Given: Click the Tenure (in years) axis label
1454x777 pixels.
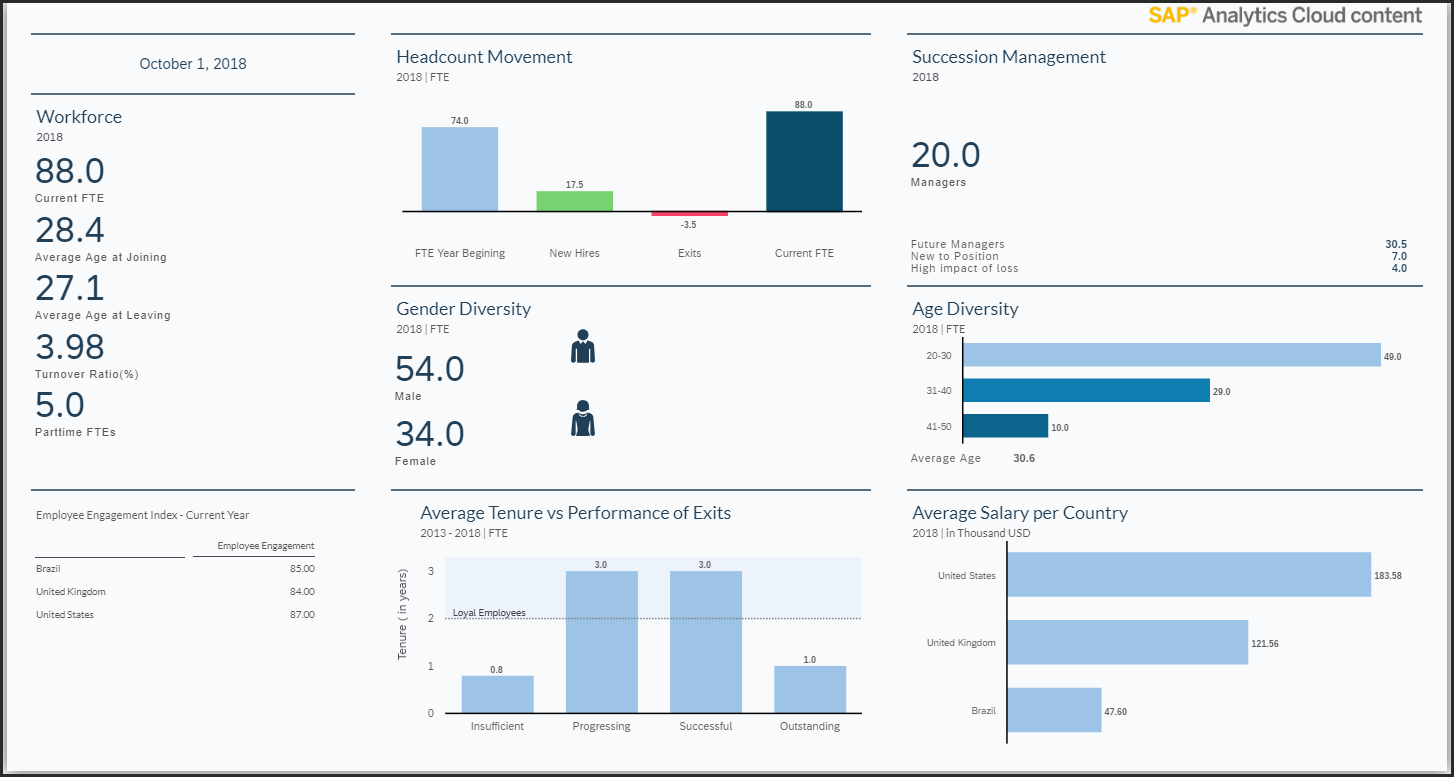Looking at the screenshot, I should tap(403, 613).
